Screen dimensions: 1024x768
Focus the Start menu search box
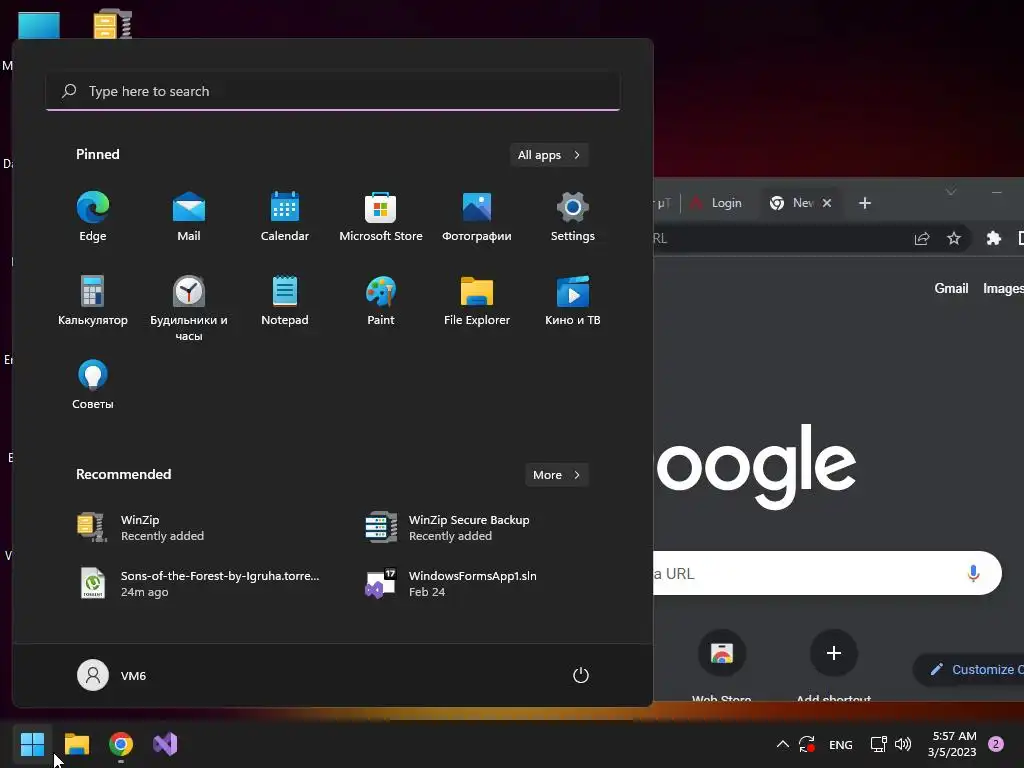pyautogui.click(x=333, y=91)
